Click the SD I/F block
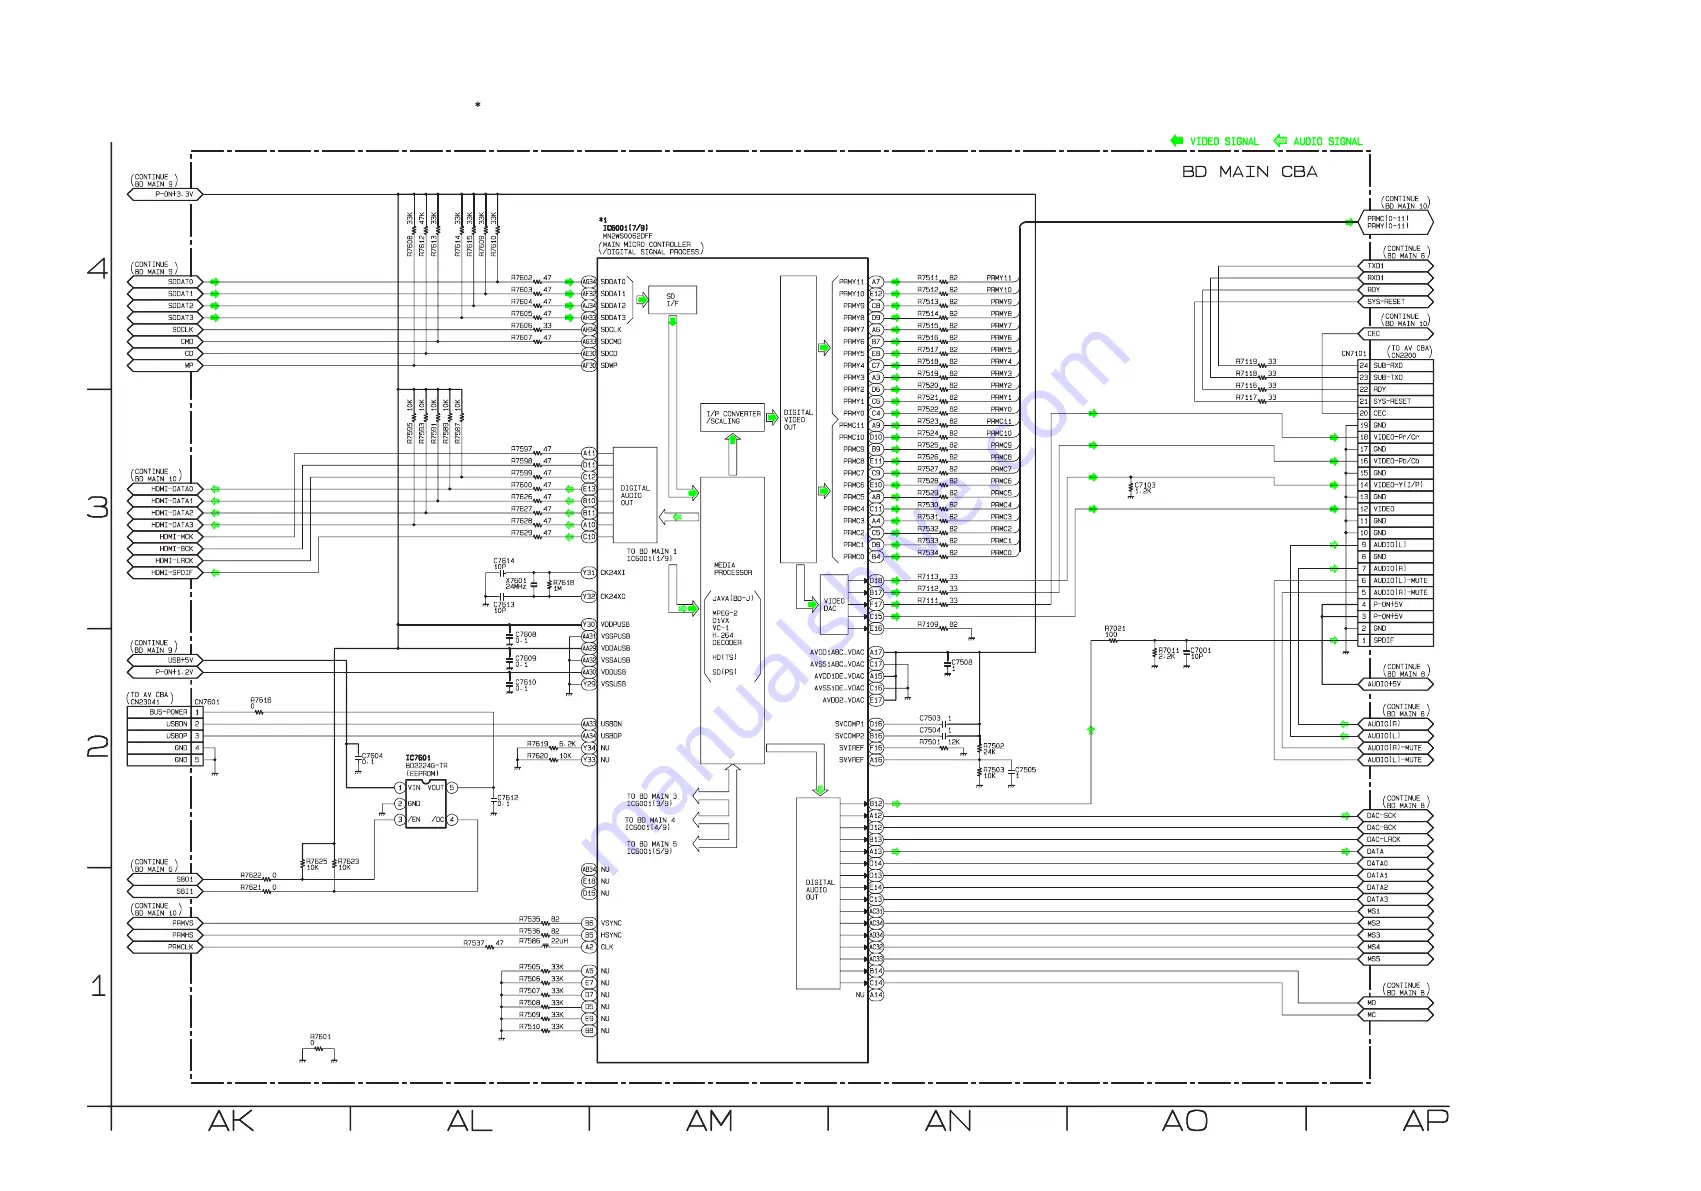Screen dimensions: 1701x1191 click(672, 300)
